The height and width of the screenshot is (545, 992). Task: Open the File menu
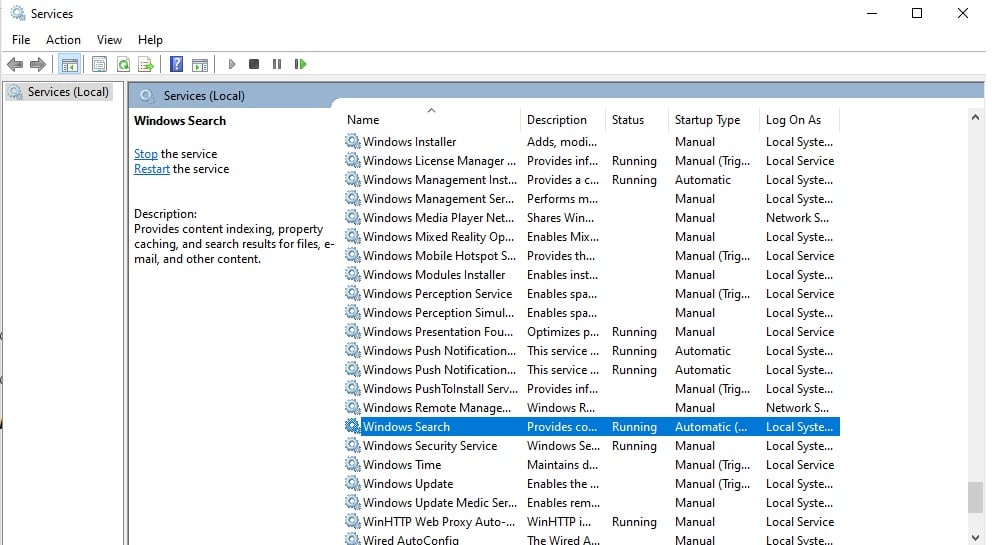pos(21,40)
